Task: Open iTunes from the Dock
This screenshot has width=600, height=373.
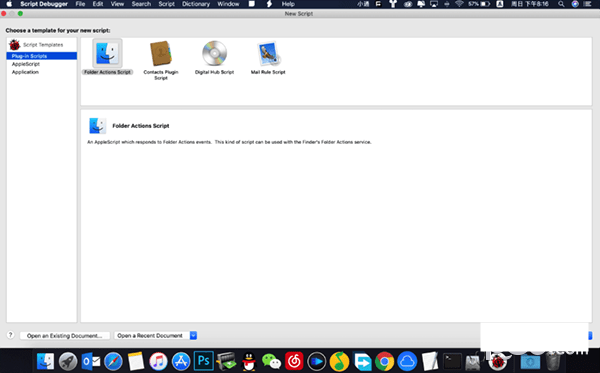Action: [x=158, y=361]
